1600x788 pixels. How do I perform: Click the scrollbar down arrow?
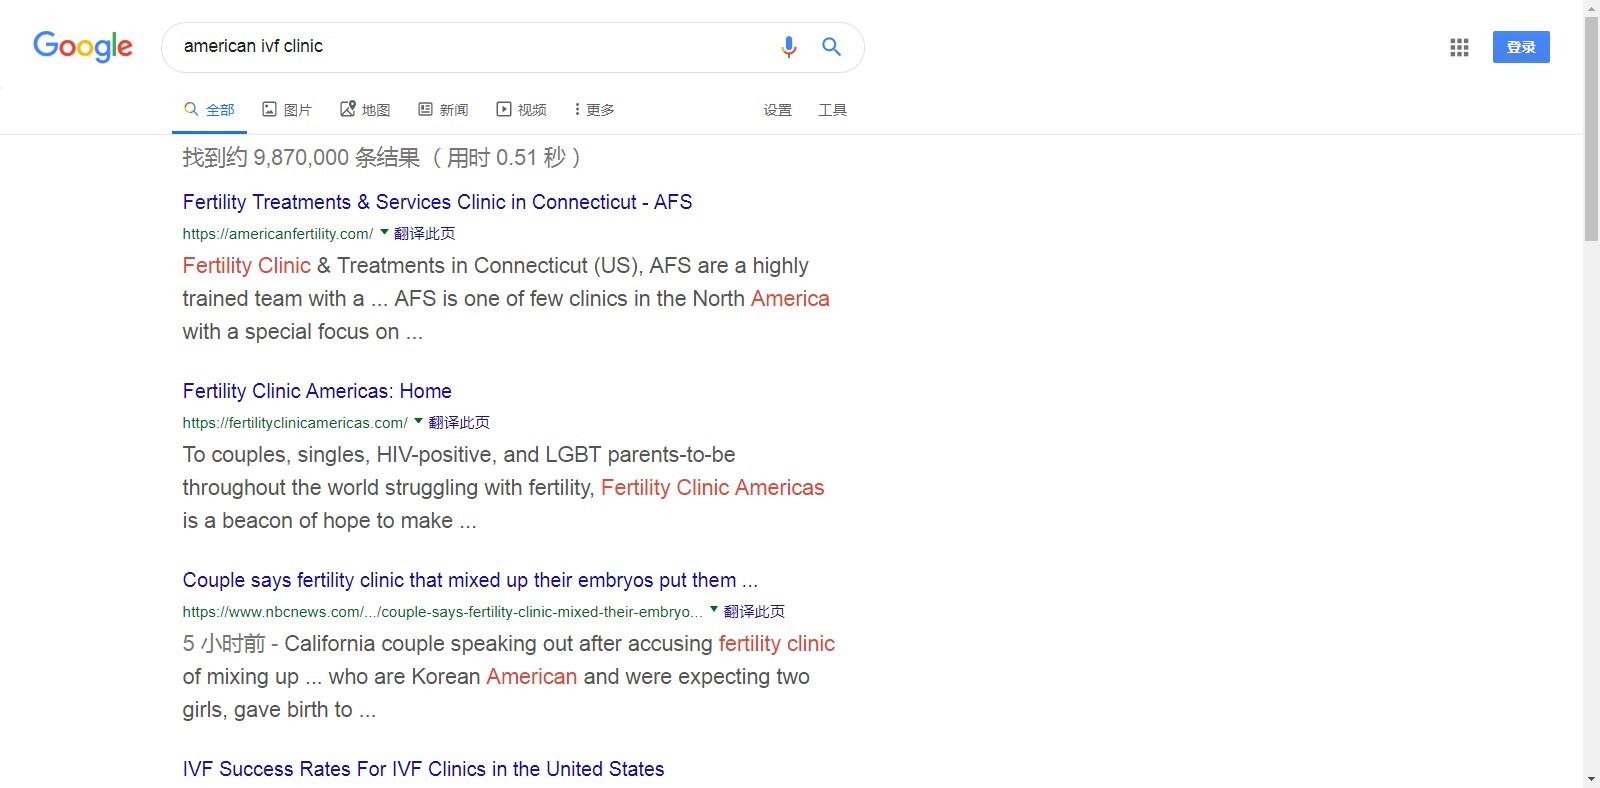click(x=1591, y=780)
